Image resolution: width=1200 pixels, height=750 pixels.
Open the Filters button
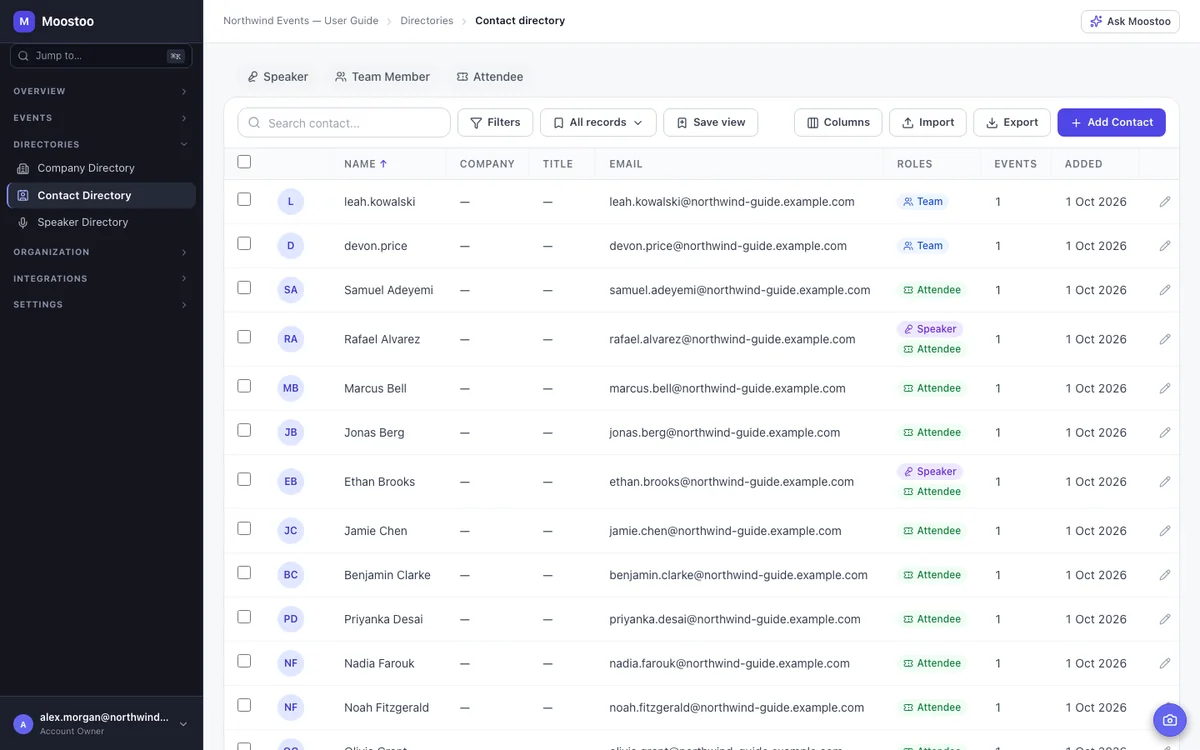pyautogui.click(x=495, y=122)
